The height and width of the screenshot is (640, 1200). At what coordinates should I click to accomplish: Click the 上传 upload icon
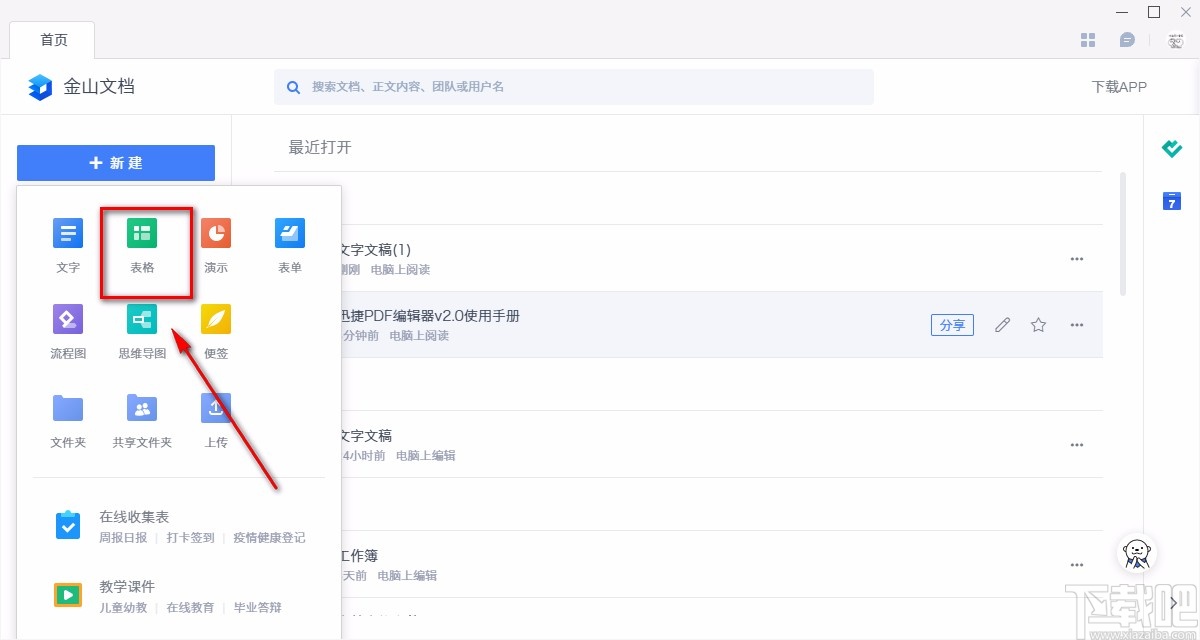[215, 420]
